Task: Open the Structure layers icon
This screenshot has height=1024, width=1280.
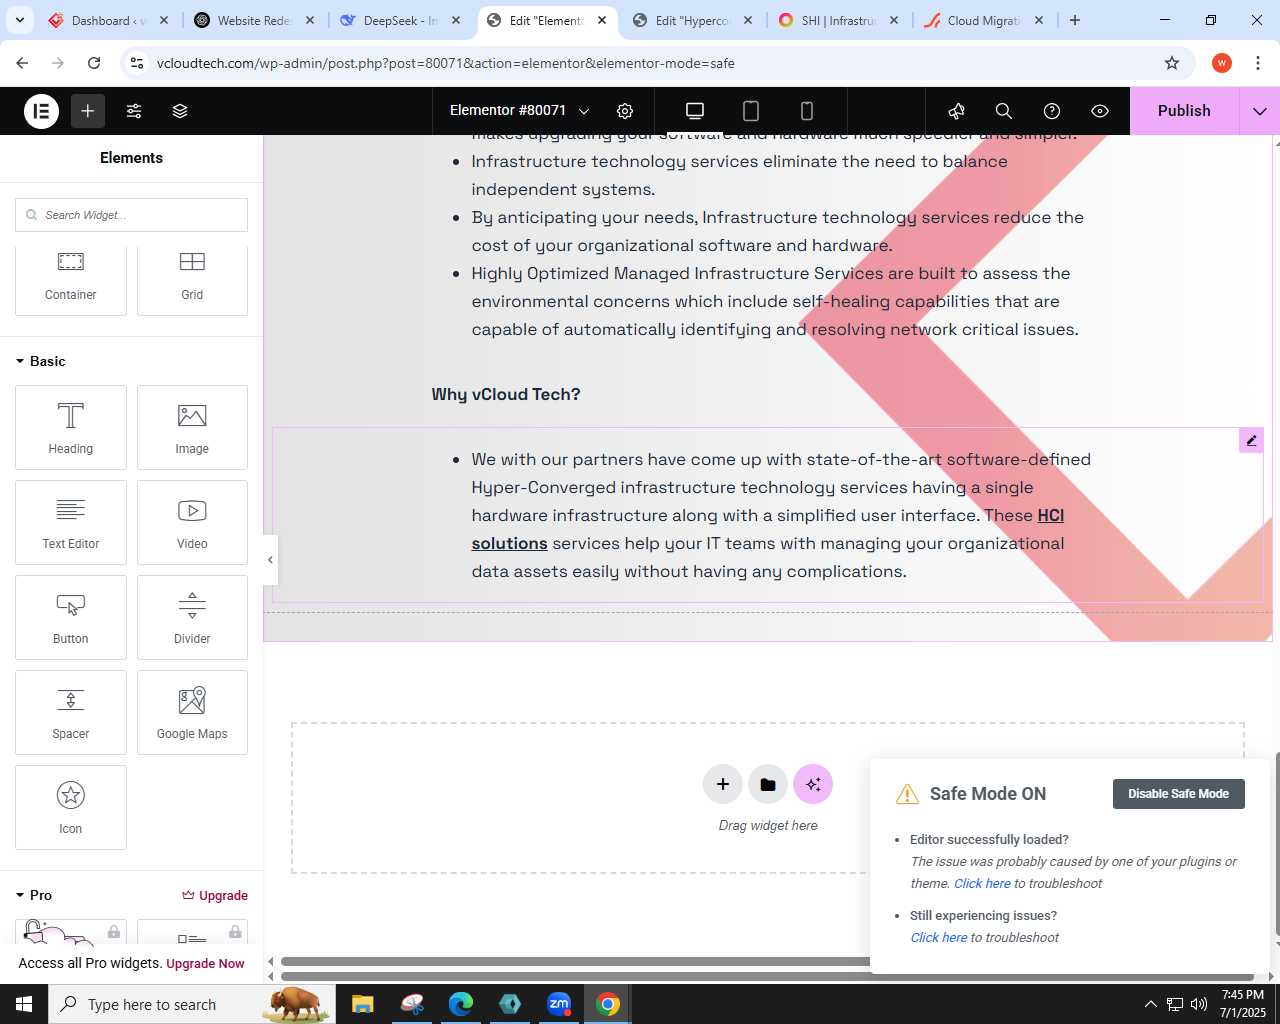Action: [180, 111]
